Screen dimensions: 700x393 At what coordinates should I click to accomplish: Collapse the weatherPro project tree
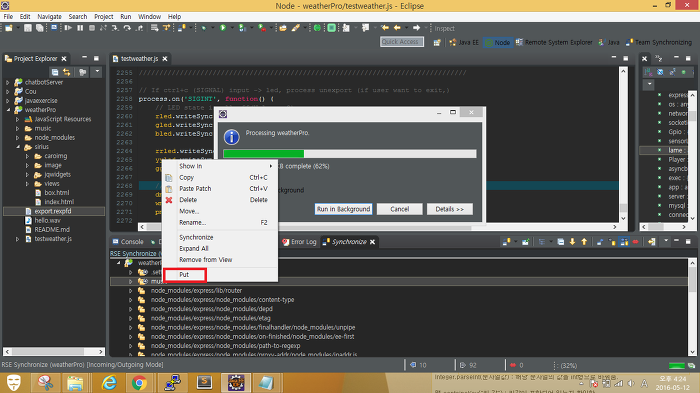[x=8, y=110]
